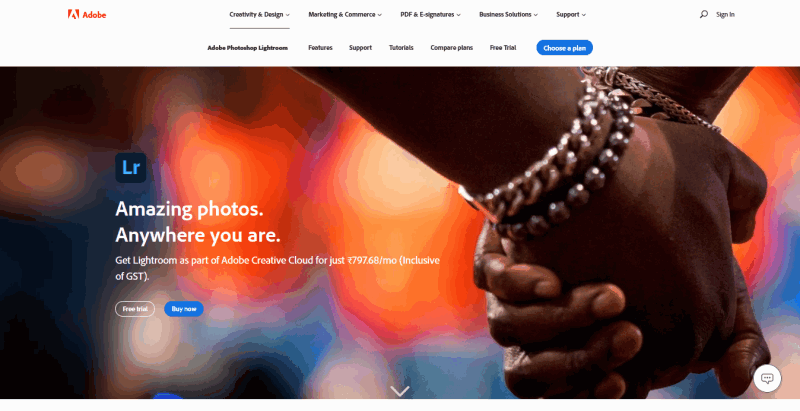Click the Sign In link
The image size is (800, 411).
click(725, 15)
